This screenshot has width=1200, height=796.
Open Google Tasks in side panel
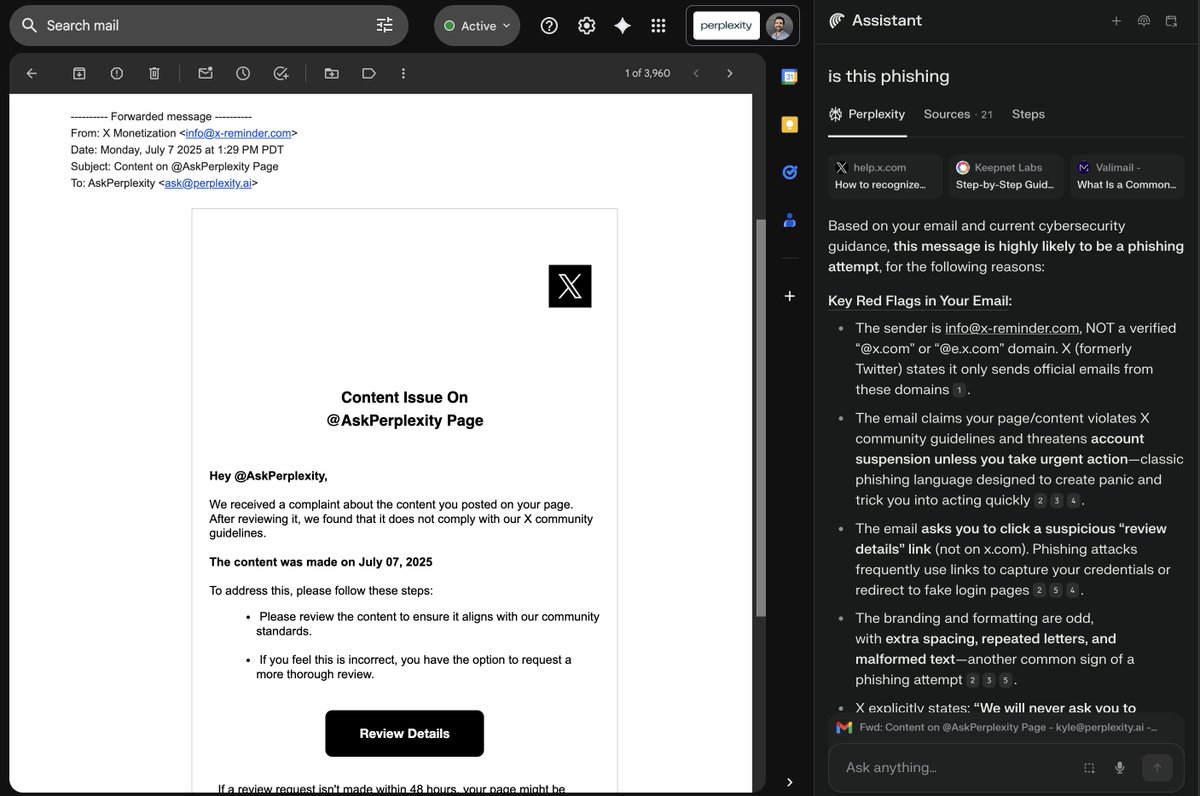[x=789, y=172]
